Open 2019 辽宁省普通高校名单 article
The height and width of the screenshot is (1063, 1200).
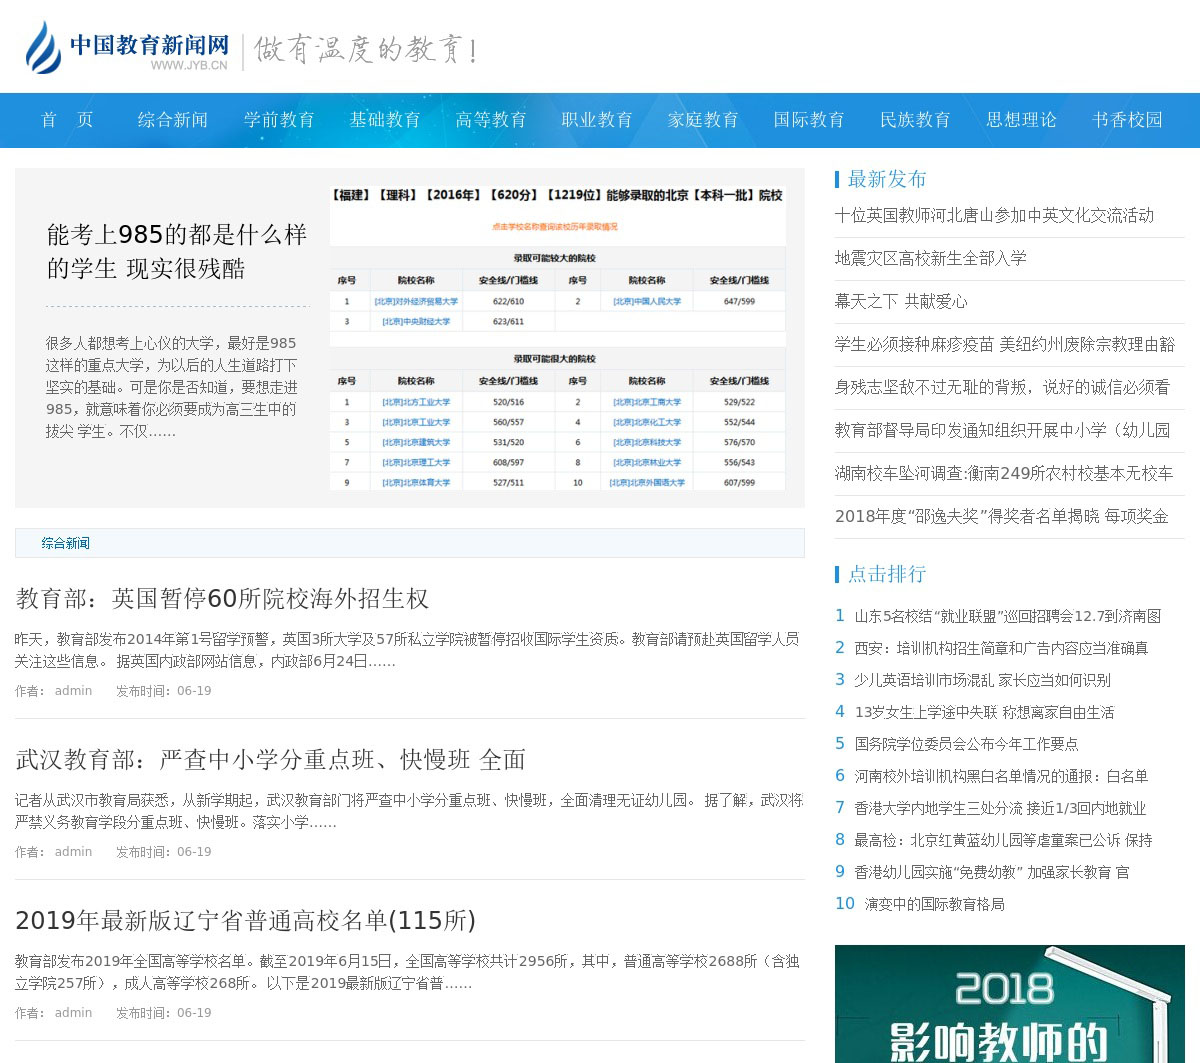pos(245,920)
